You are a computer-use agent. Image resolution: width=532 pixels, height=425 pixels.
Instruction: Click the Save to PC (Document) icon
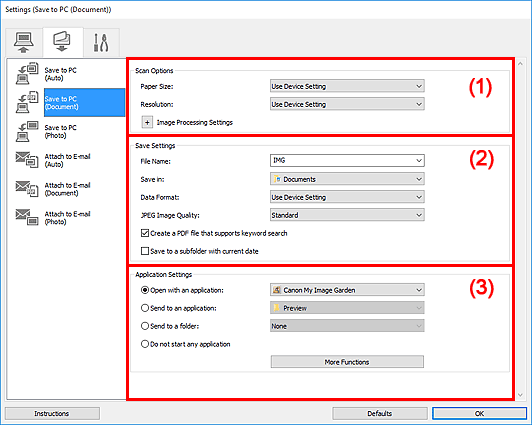(x=27, y=102)
